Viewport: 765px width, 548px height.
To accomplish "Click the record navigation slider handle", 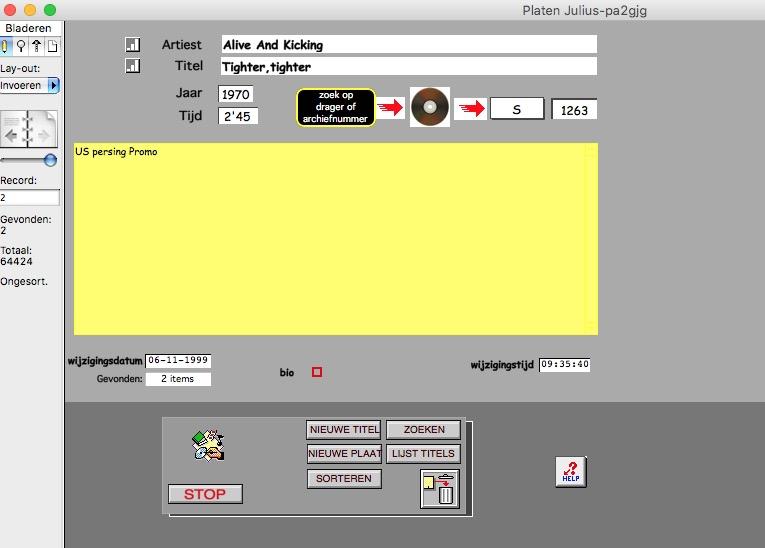I will (50, 160).
